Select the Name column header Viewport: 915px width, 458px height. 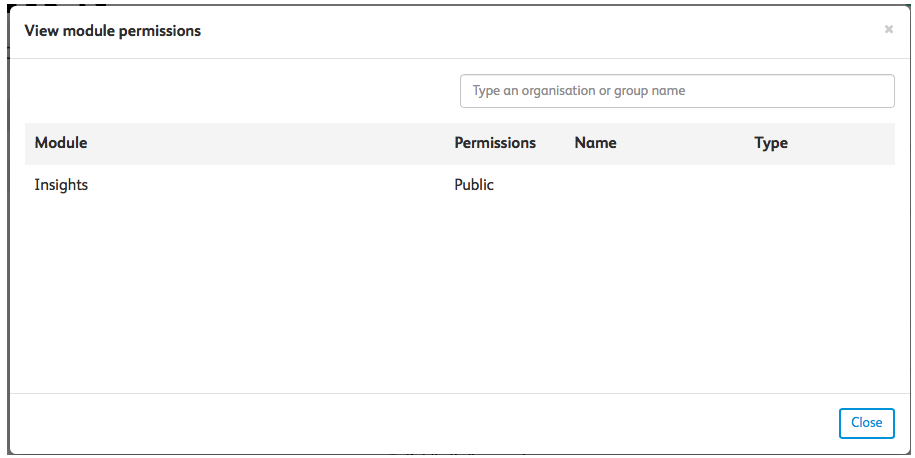(x=595, y=143)
